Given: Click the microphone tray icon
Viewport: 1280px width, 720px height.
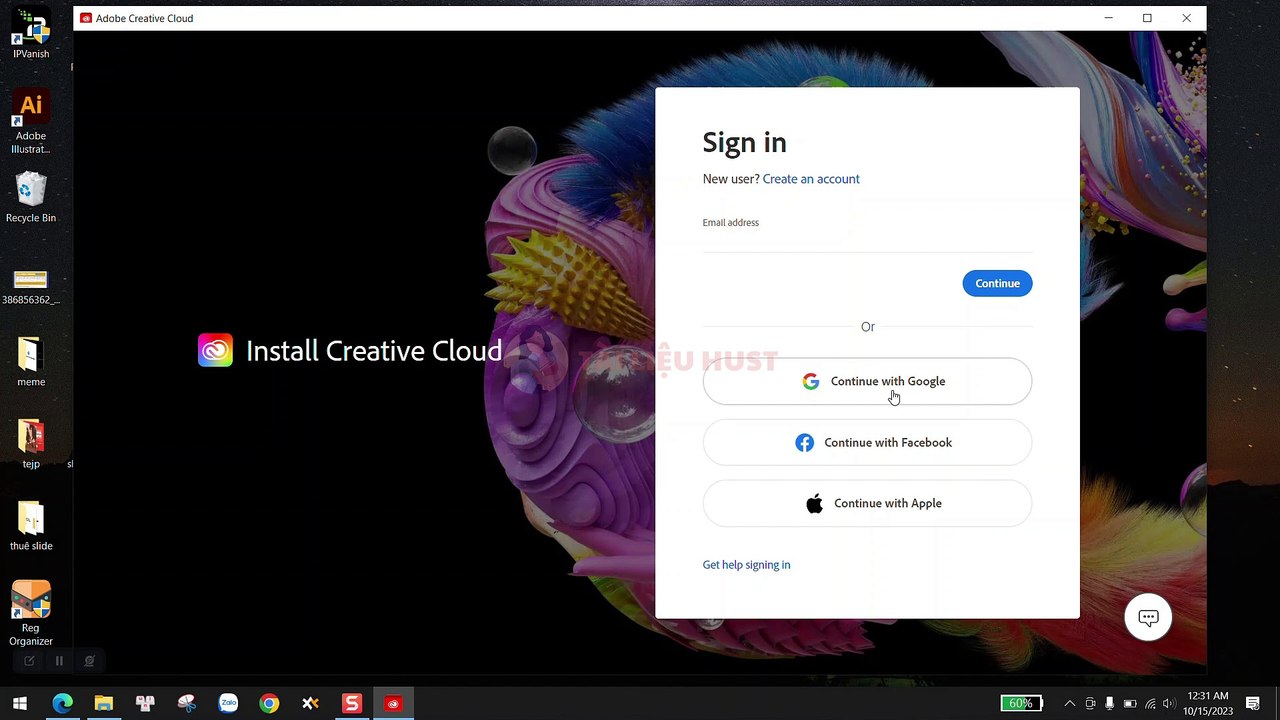Looking at the screenshot, I should [x=1109, y=704].
